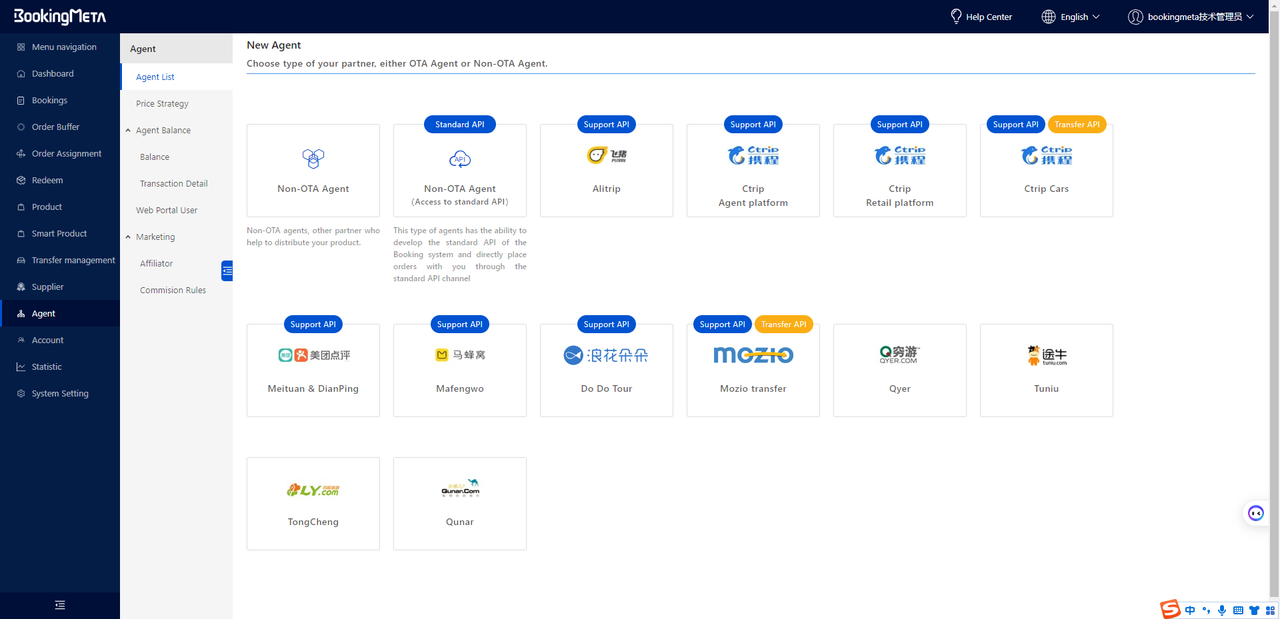
Task: Select the TongCheng agent card
Action: [x=313, y=503]
